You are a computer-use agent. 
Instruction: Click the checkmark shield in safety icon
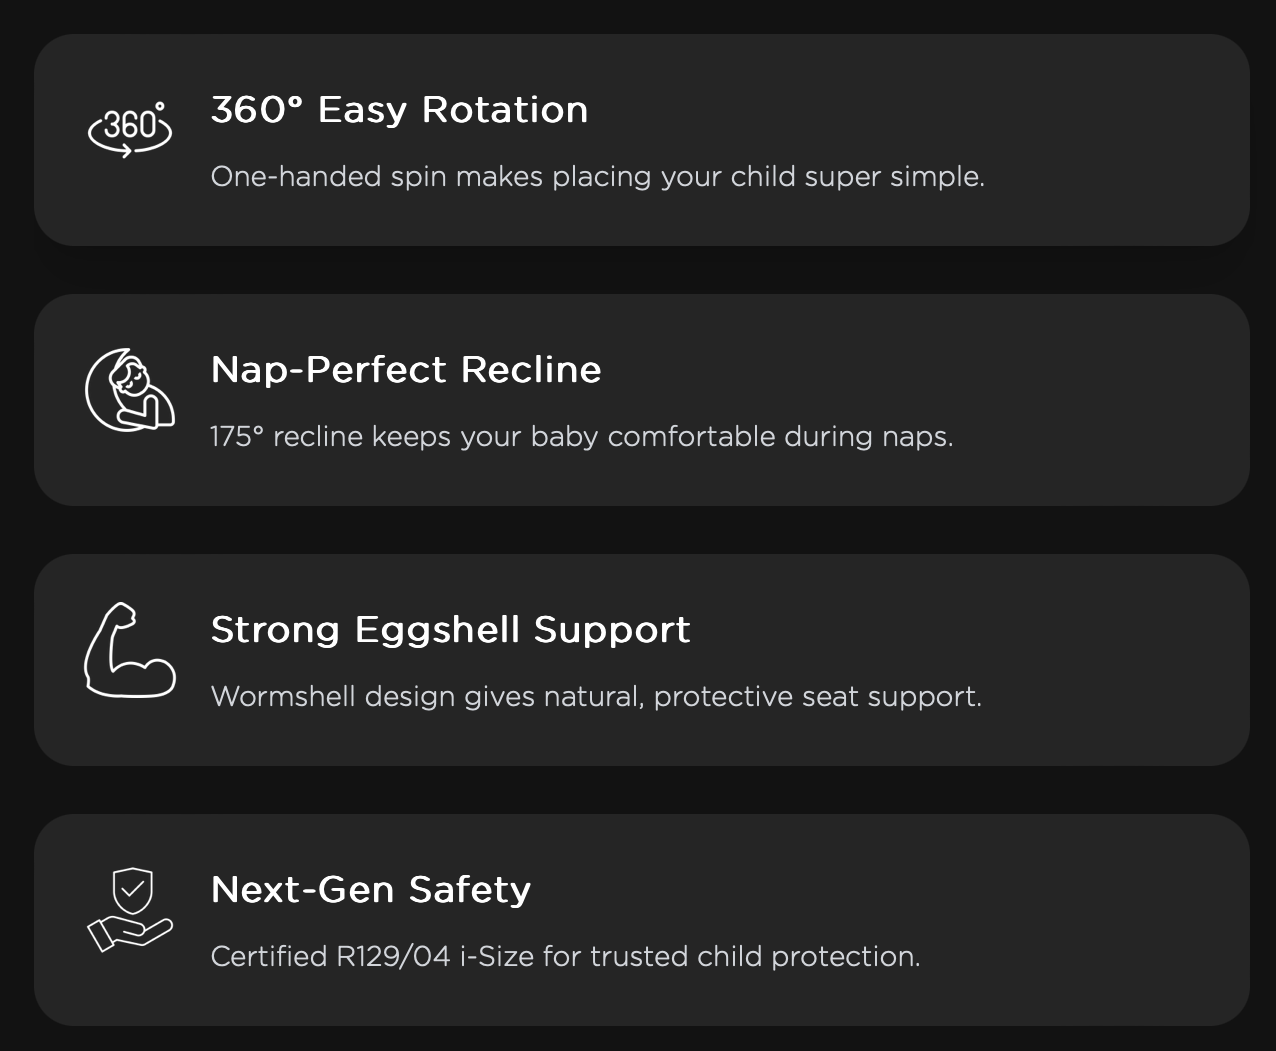click(132, 888)
